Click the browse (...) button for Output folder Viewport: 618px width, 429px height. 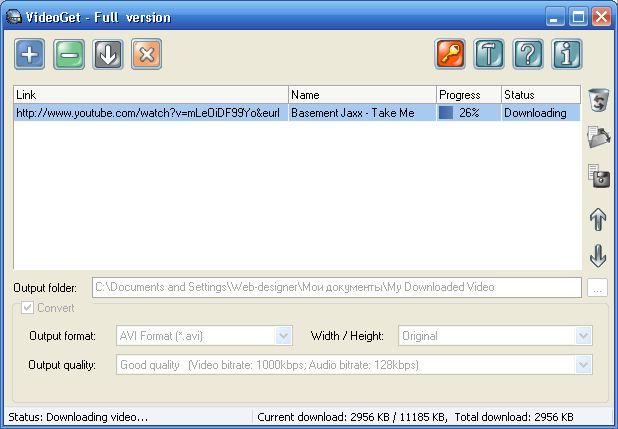coord(597,288)
